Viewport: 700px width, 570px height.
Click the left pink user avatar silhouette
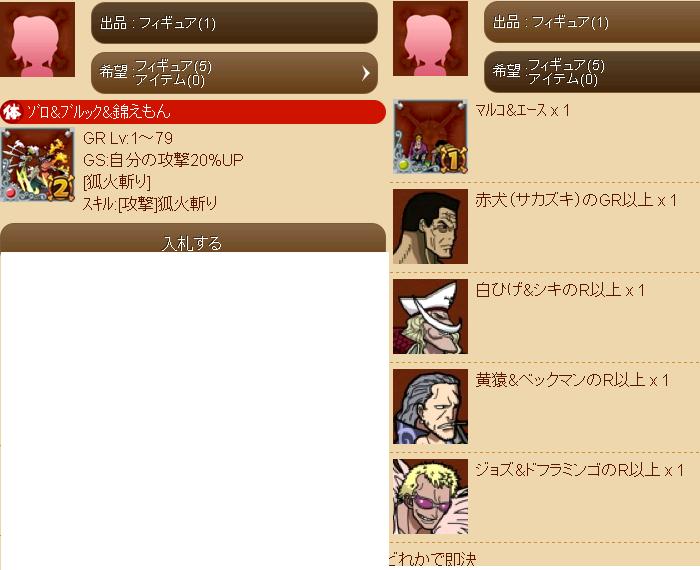click(x=38, y=39)
